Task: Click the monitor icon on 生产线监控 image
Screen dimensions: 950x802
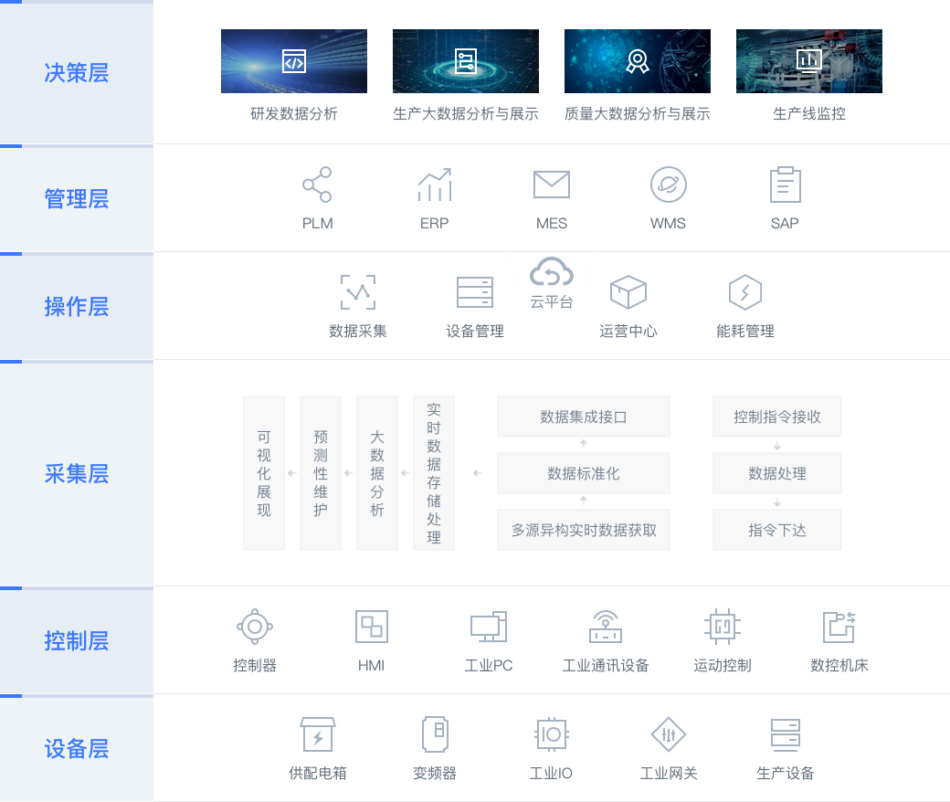Action: click(x=809, y=61)
